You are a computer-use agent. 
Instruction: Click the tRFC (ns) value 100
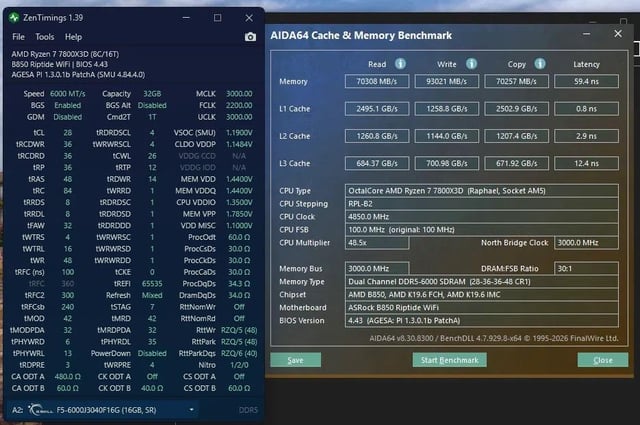tap(67, 272)
